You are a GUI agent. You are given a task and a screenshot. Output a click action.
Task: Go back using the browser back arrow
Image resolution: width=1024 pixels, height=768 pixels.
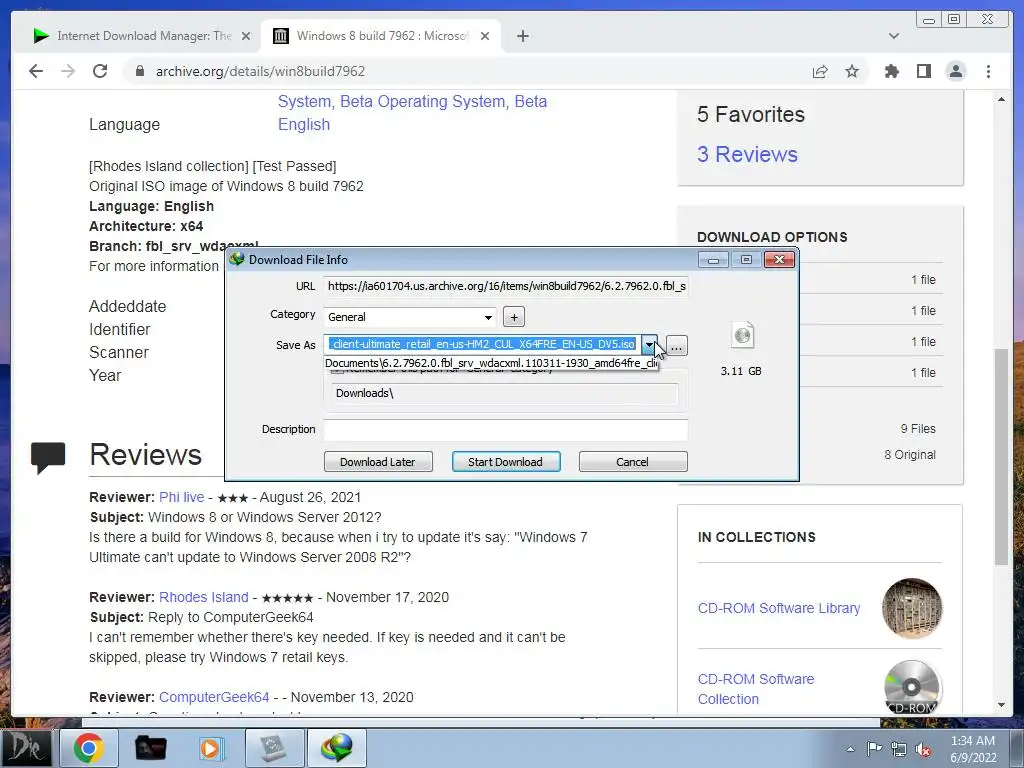click(x=36, y=71)
